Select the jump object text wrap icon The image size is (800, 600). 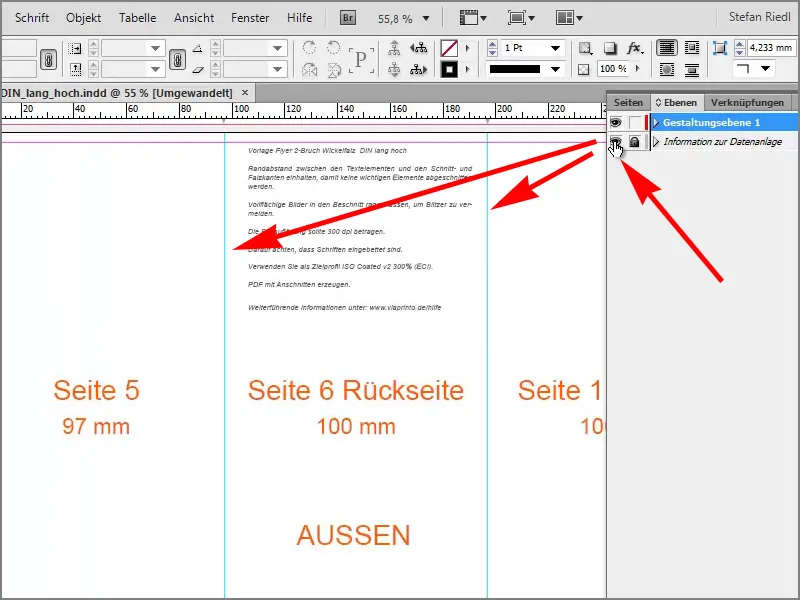(692, 69)
